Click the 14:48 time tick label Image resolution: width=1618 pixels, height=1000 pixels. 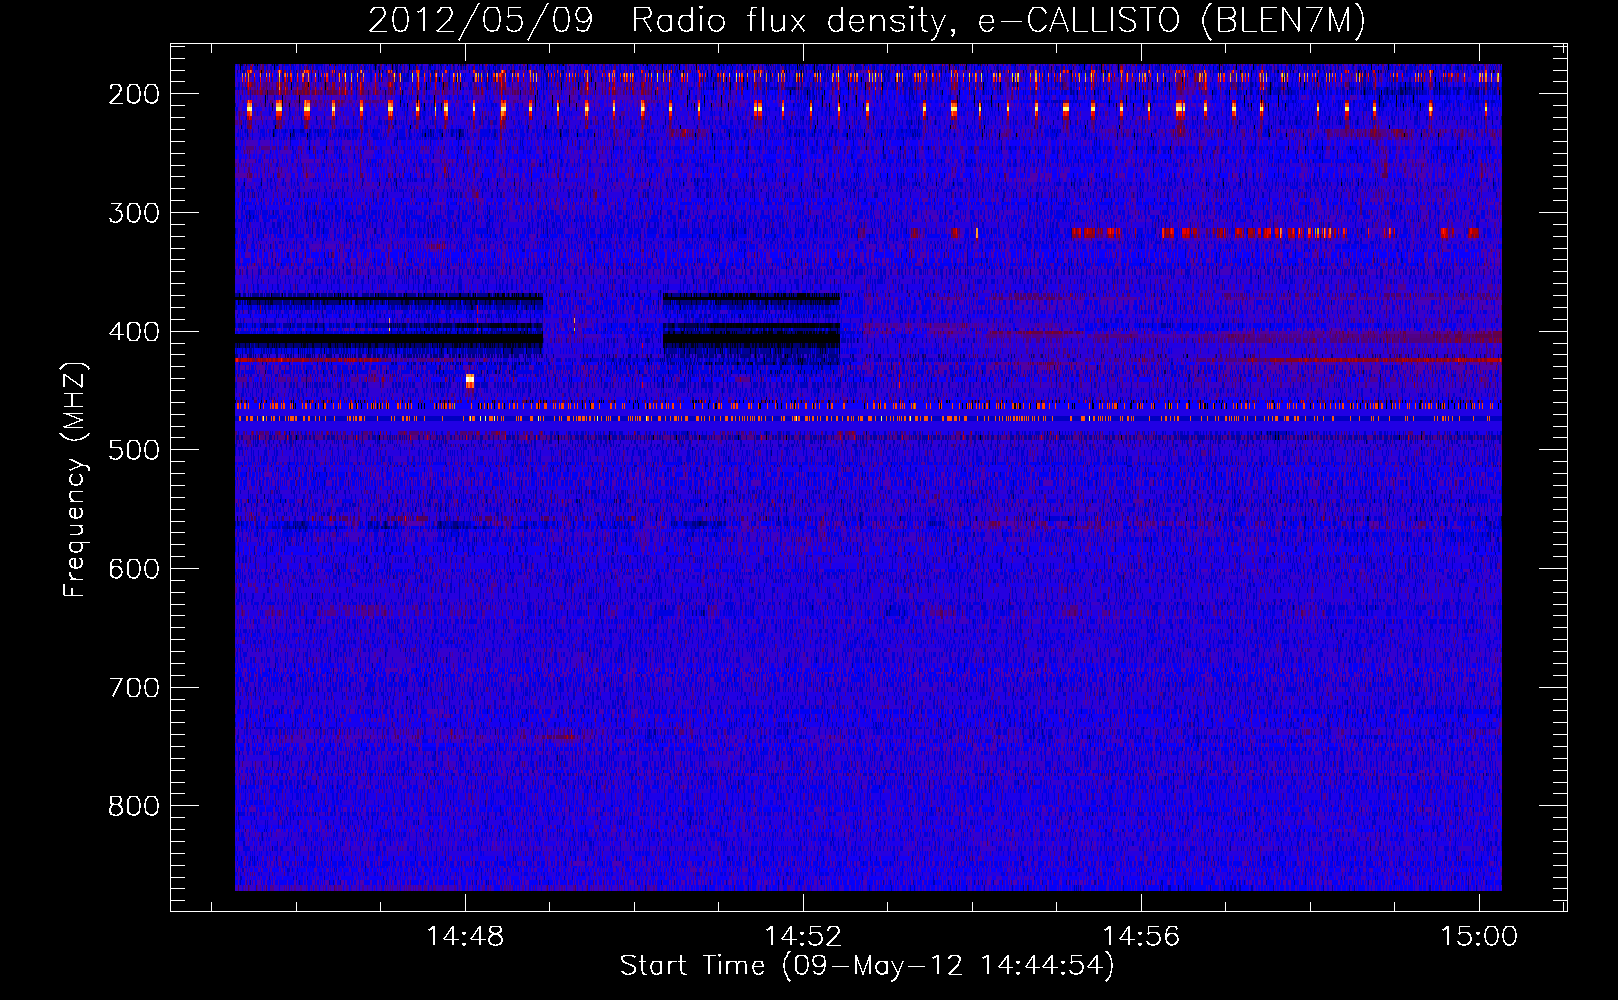pos(465,937)
